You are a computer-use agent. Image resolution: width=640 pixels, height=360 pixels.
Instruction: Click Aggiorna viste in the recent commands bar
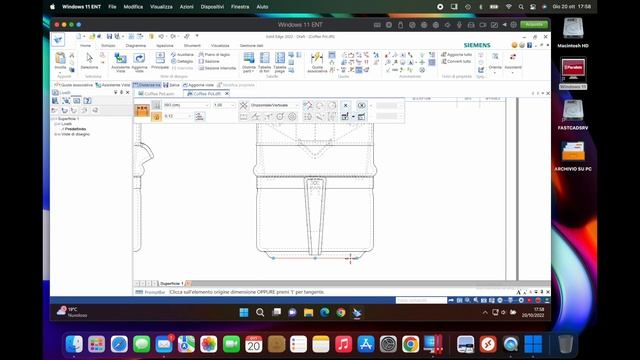198,85
